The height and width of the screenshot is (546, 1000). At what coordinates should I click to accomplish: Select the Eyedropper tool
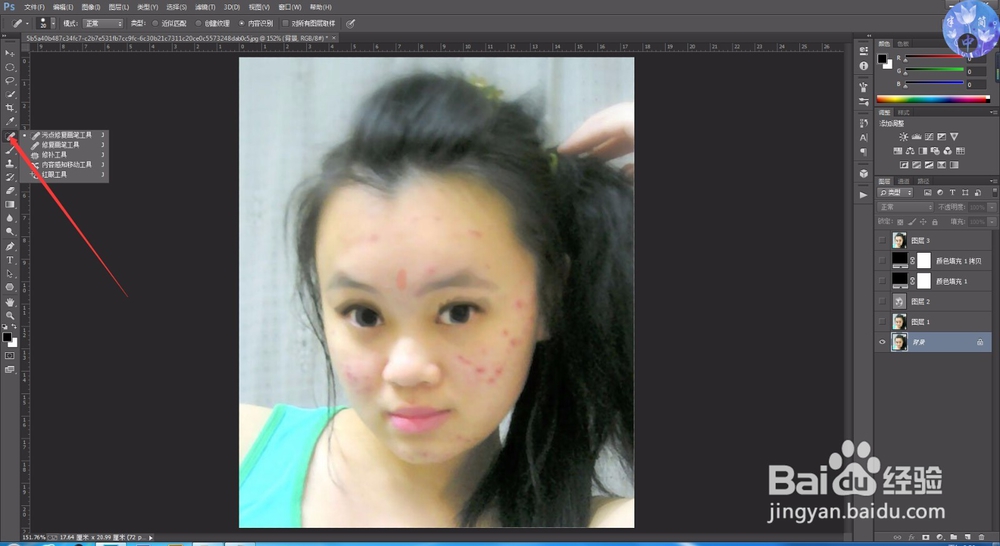click(x=10, y=121)
